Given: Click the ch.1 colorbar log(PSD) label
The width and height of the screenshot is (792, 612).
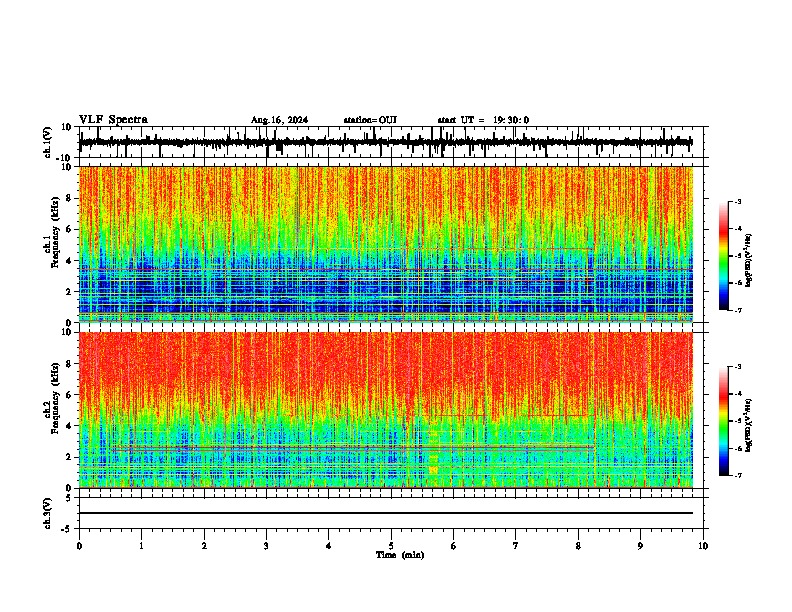Looking at the screenshot, I should click(748, 260).
